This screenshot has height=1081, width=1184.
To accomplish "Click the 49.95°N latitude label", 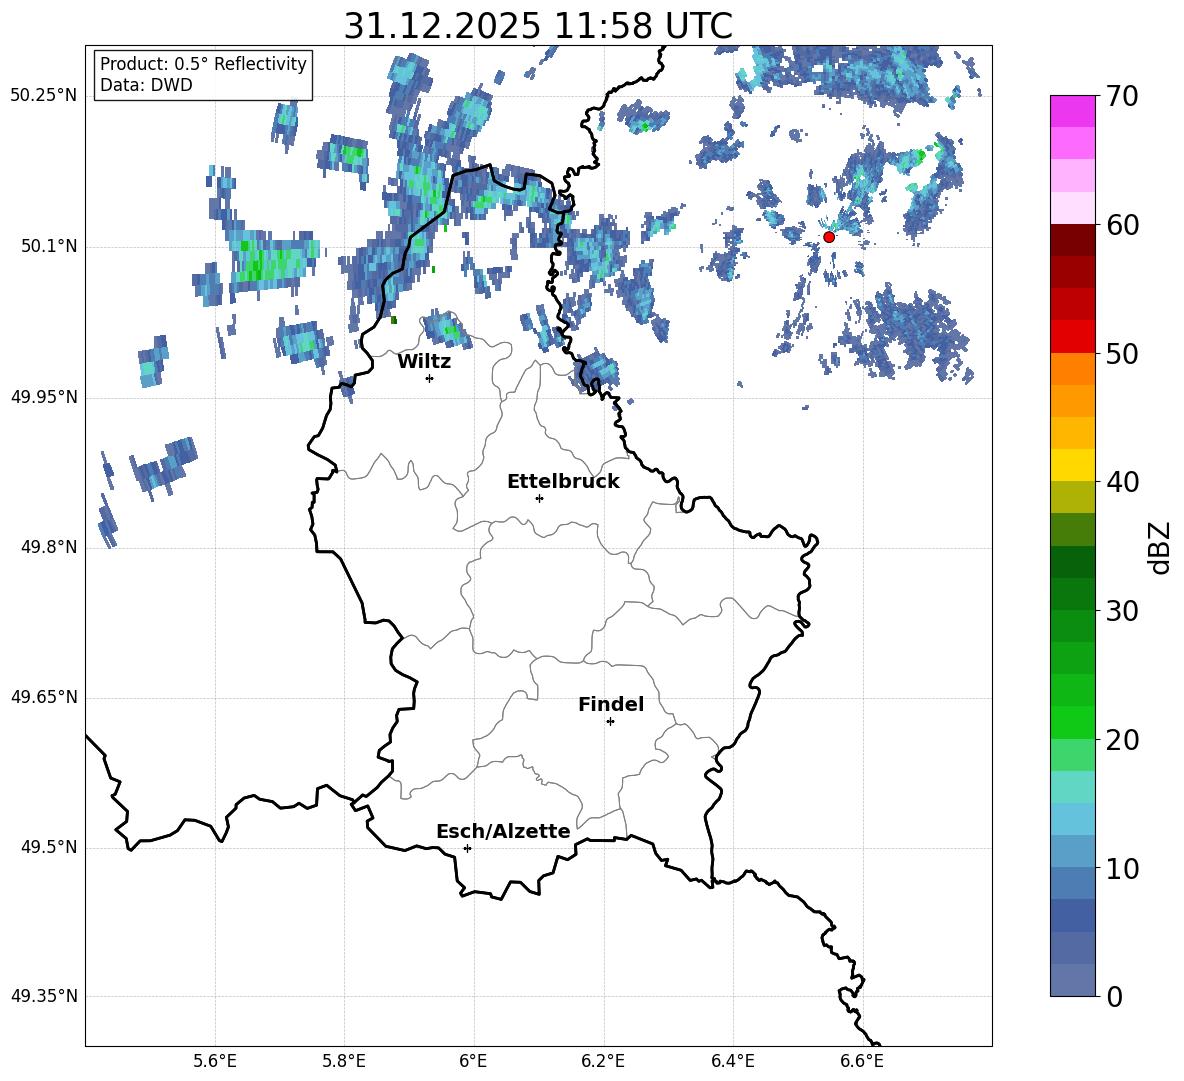I will point(44,397).
